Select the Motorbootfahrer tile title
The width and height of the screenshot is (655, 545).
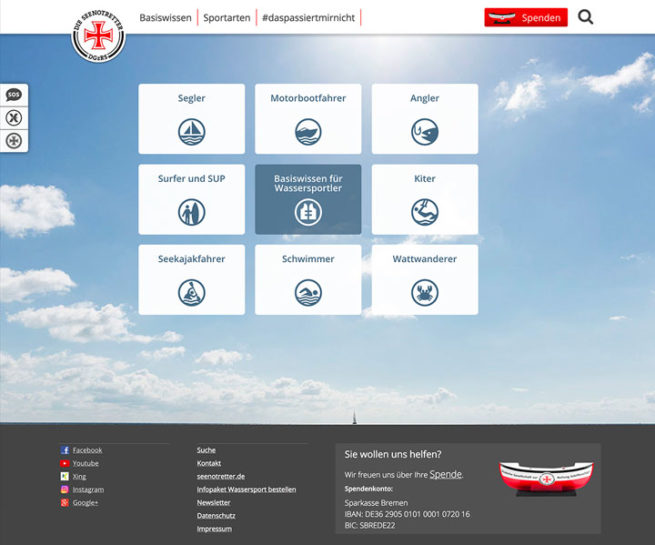coord(308,98)
